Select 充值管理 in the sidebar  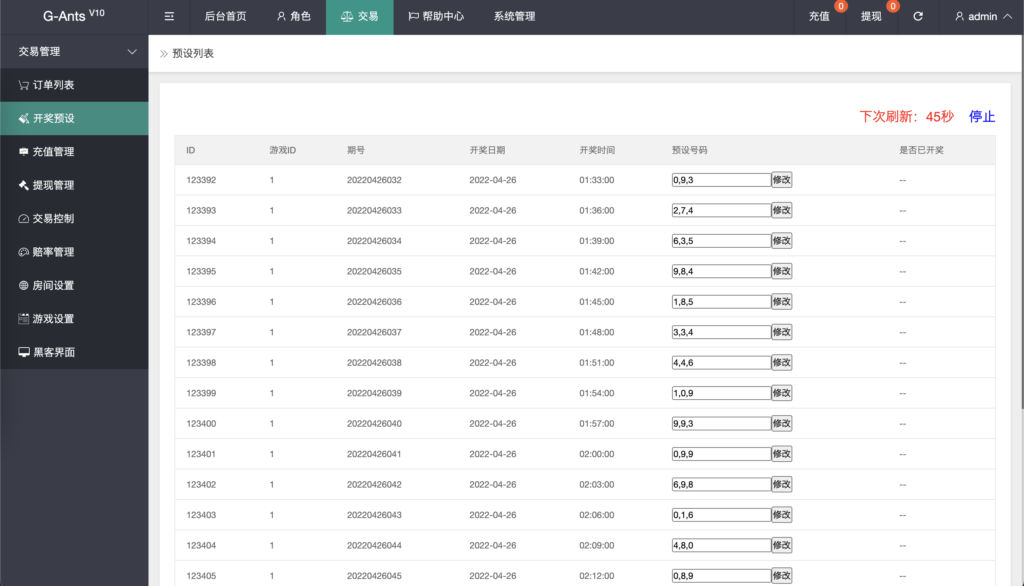[x=53, y=152]
